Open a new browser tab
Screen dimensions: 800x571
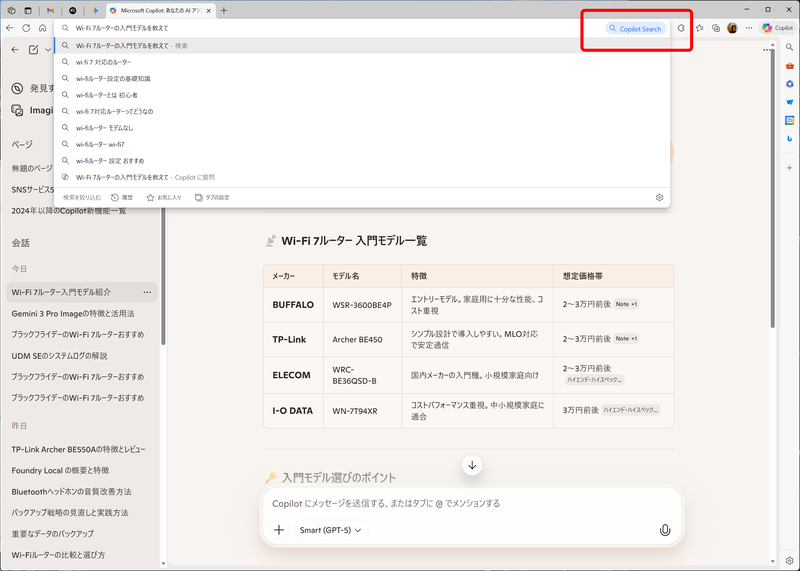(224, 10)
